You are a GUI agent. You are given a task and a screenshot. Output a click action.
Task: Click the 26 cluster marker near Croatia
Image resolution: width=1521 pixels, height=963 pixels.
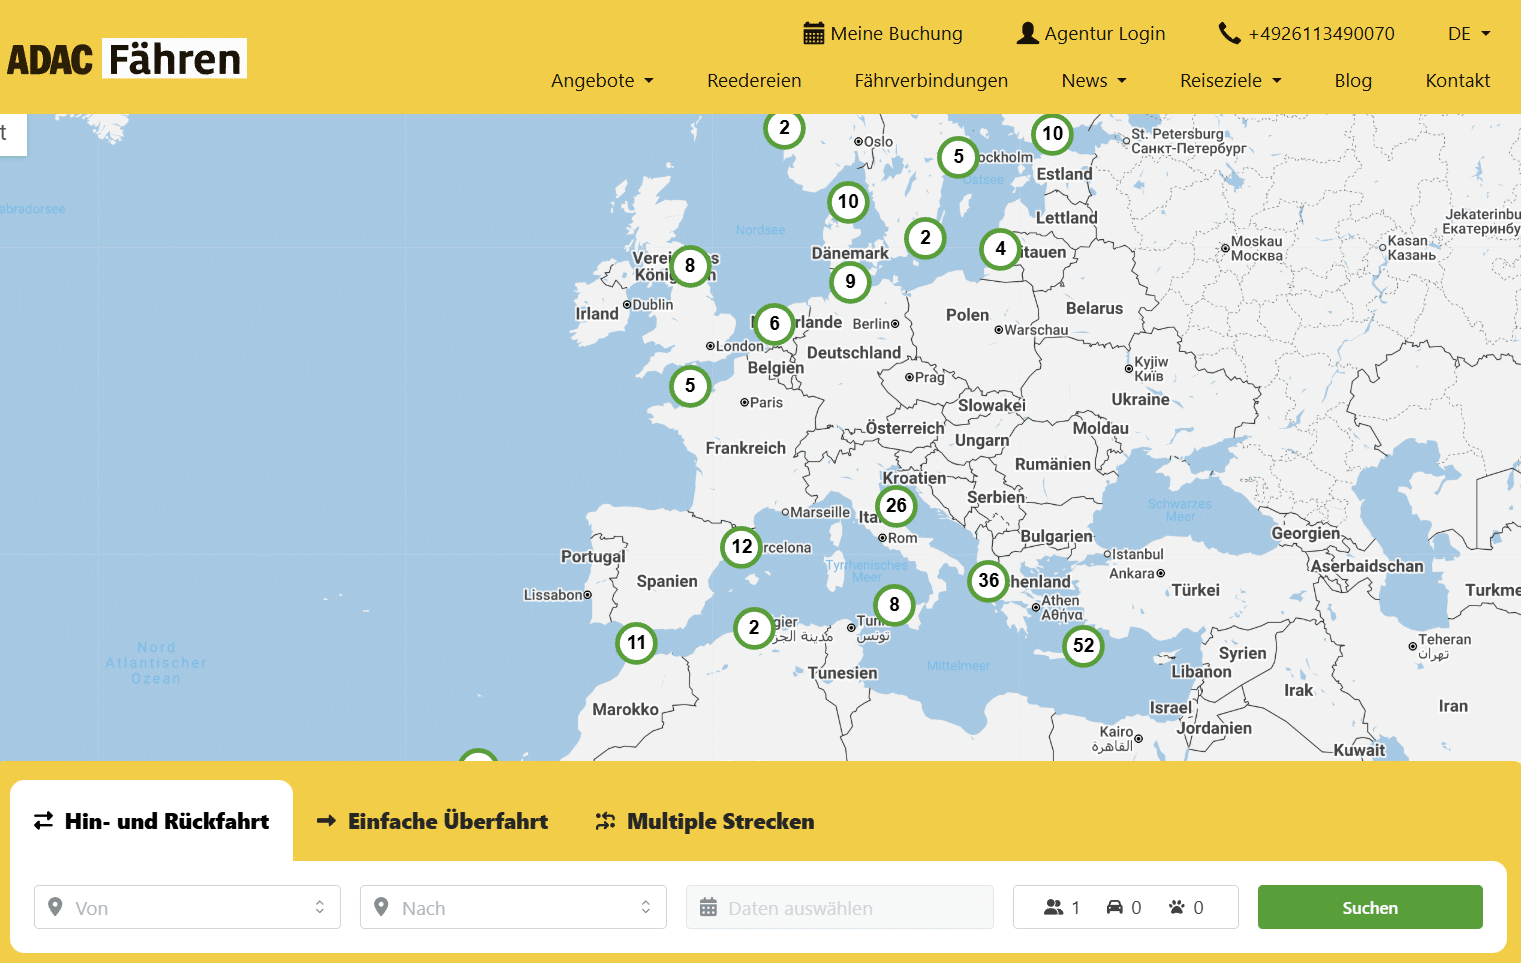coord(896,506)
